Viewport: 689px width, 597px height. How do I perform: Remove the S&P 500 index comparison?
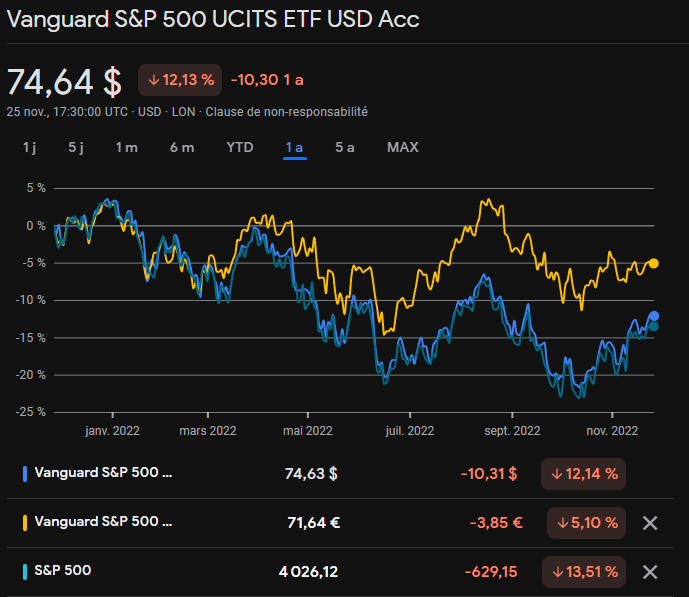point(649,572)
